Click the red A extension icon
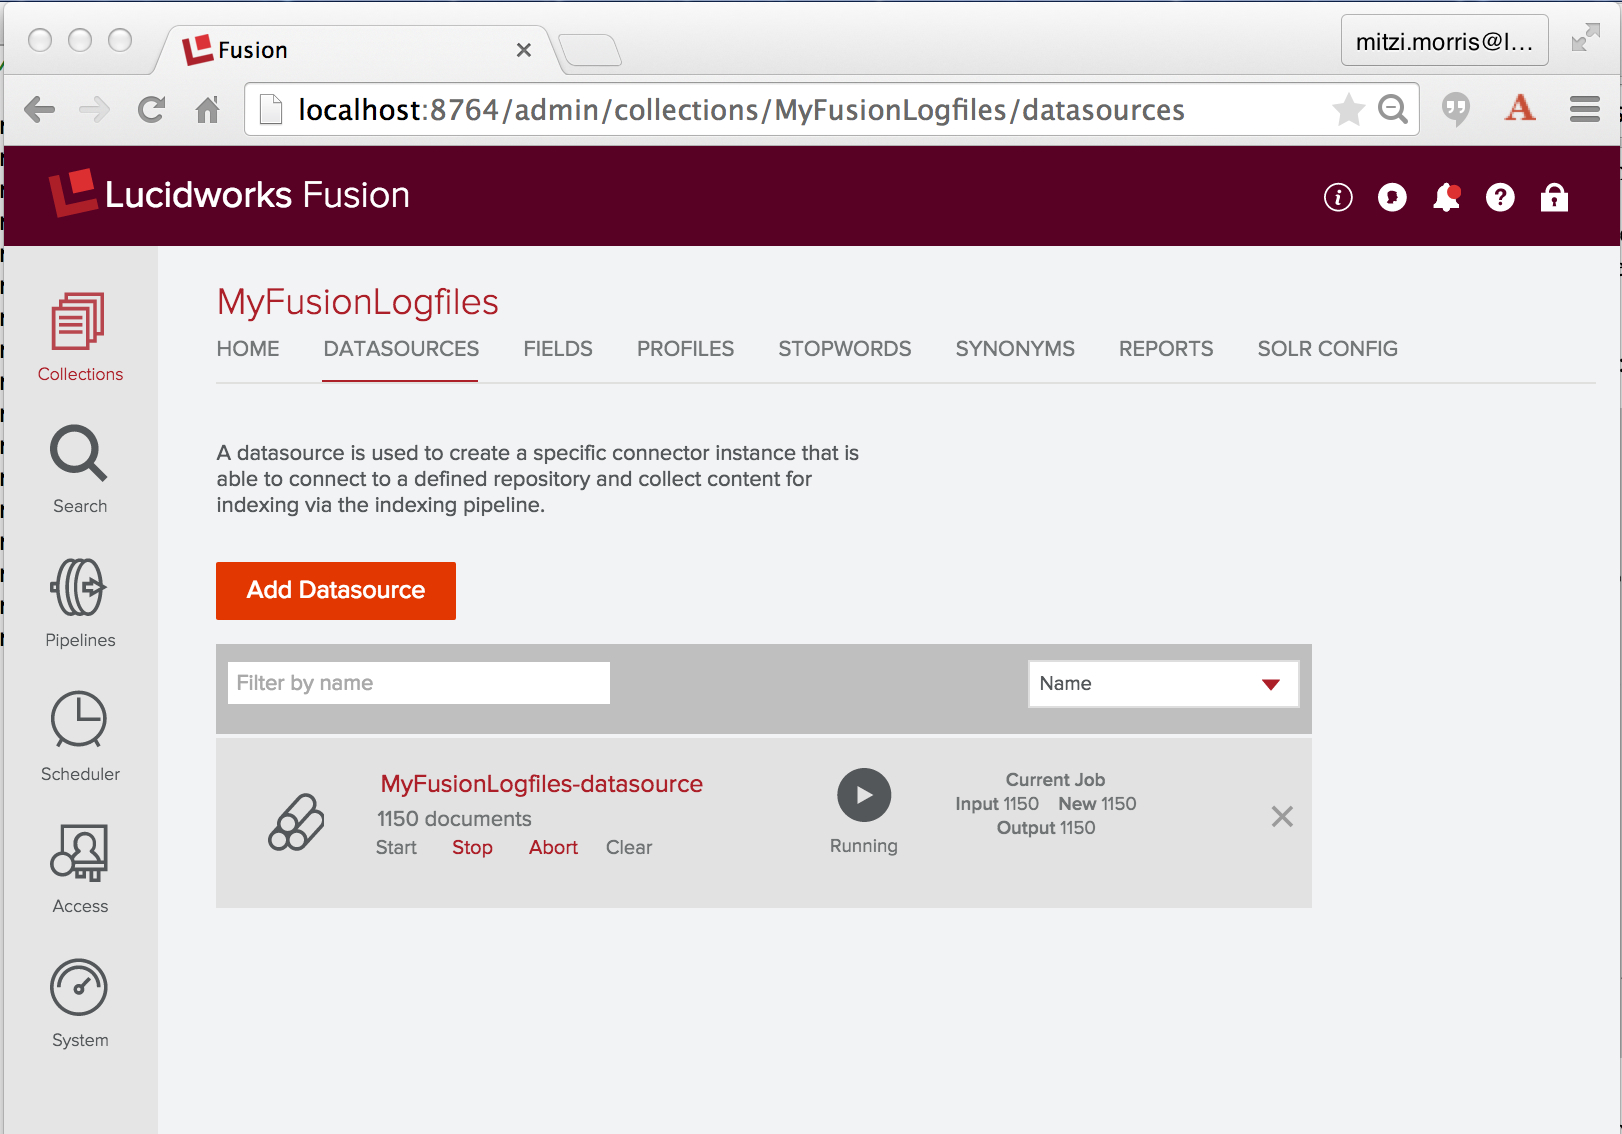Viewport: 1622px width, 1134px height. (x=1520, y=107)
